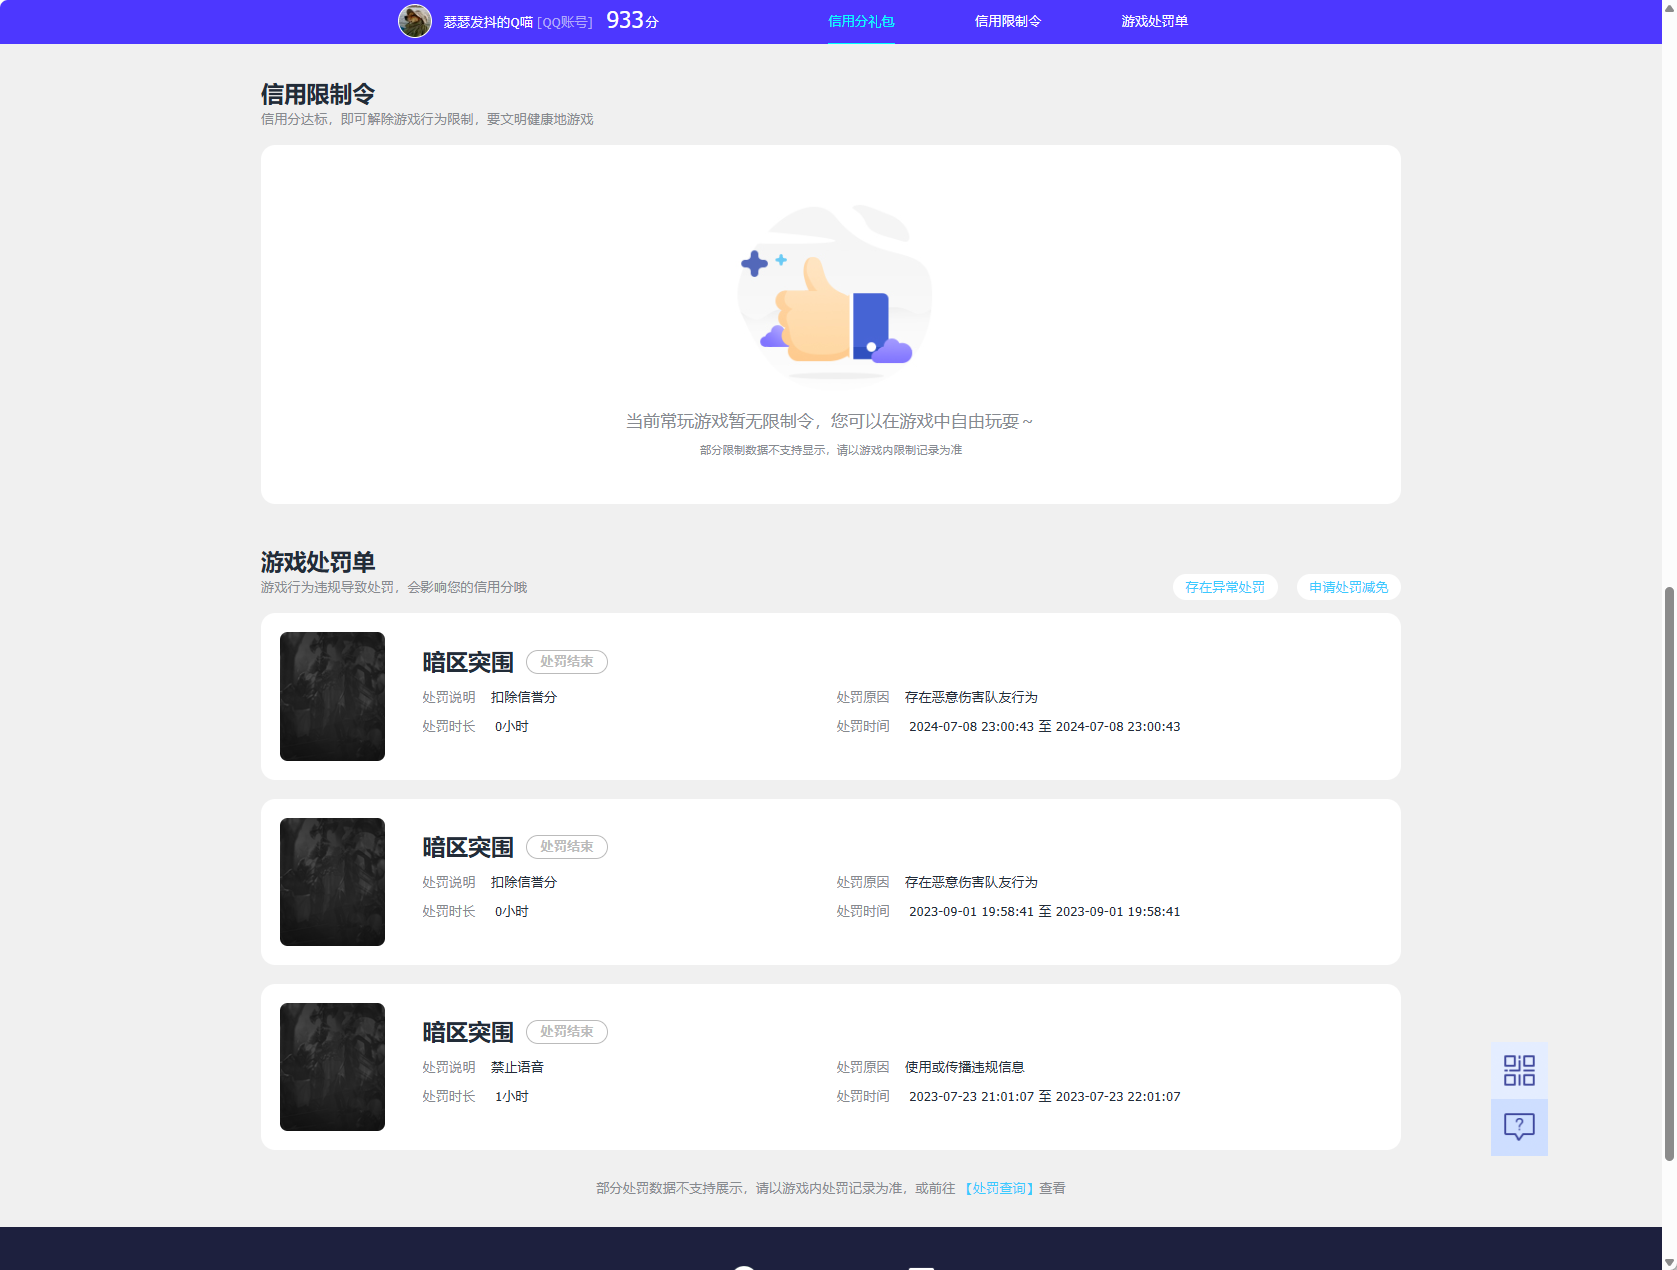
Task: Click the 933分 credit score
Action: coord(632,20)
